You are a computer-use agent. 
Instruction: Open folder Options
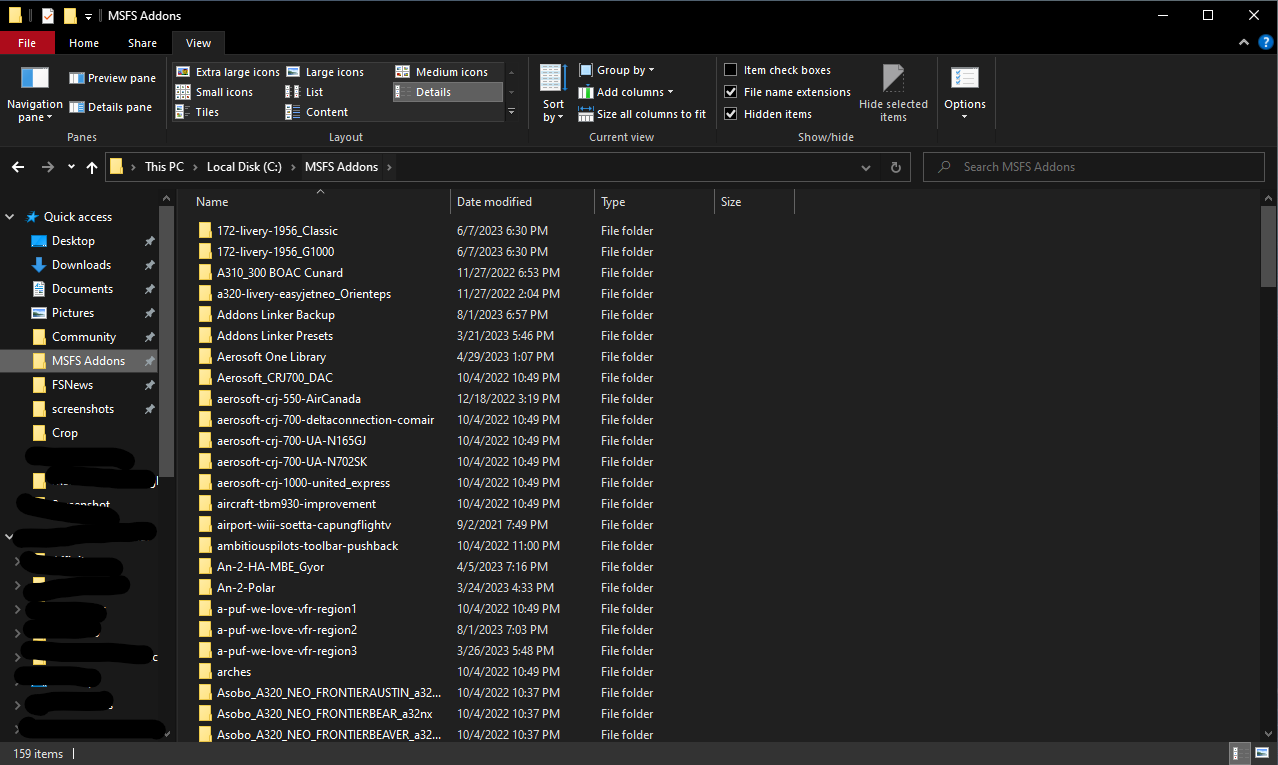[965, 95]
